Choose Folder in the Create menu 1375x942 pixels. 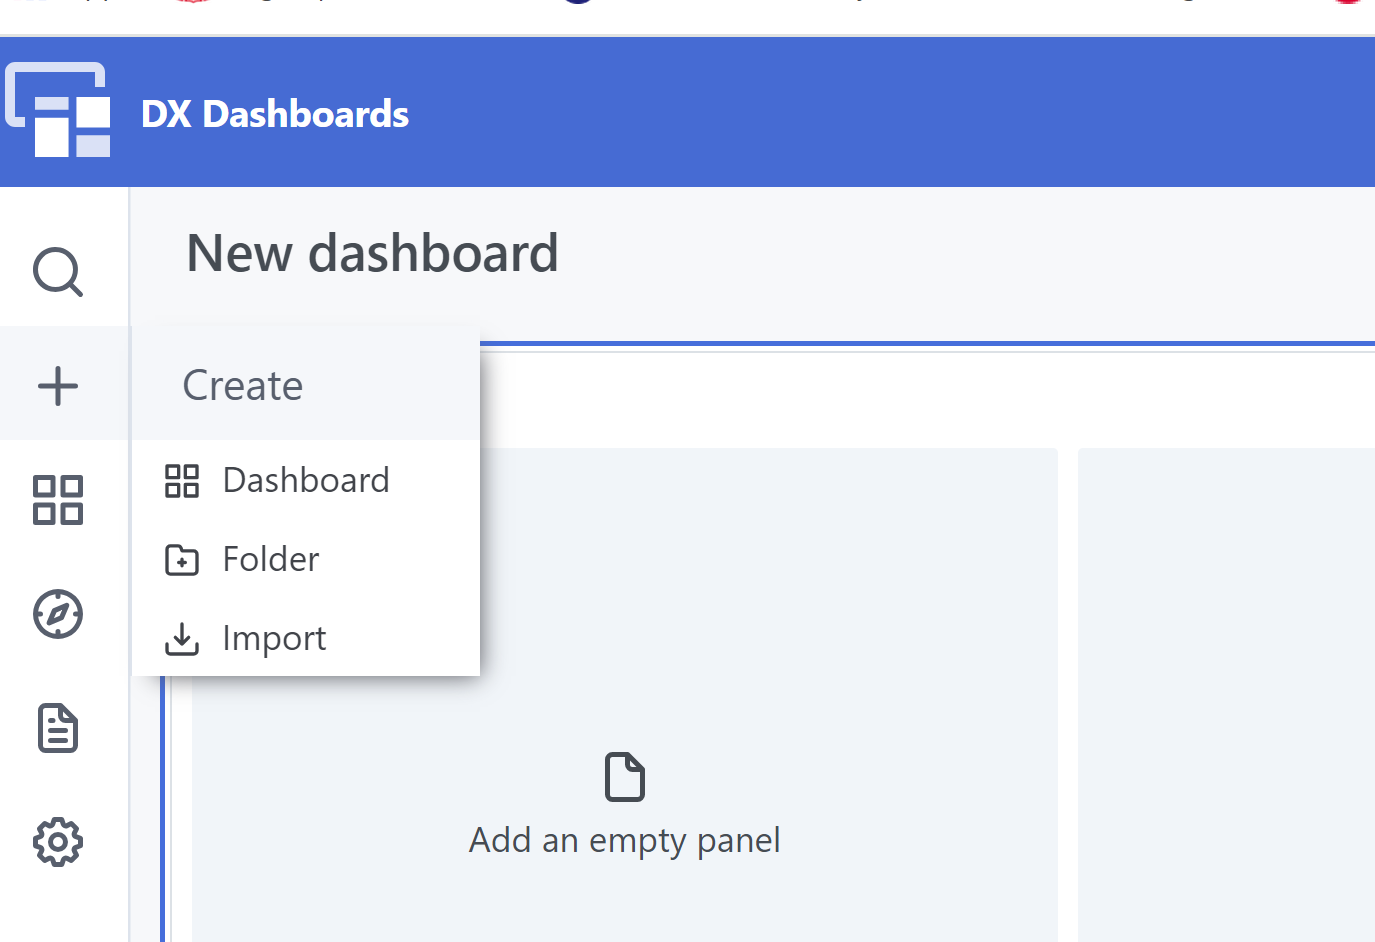click(271, 560)
